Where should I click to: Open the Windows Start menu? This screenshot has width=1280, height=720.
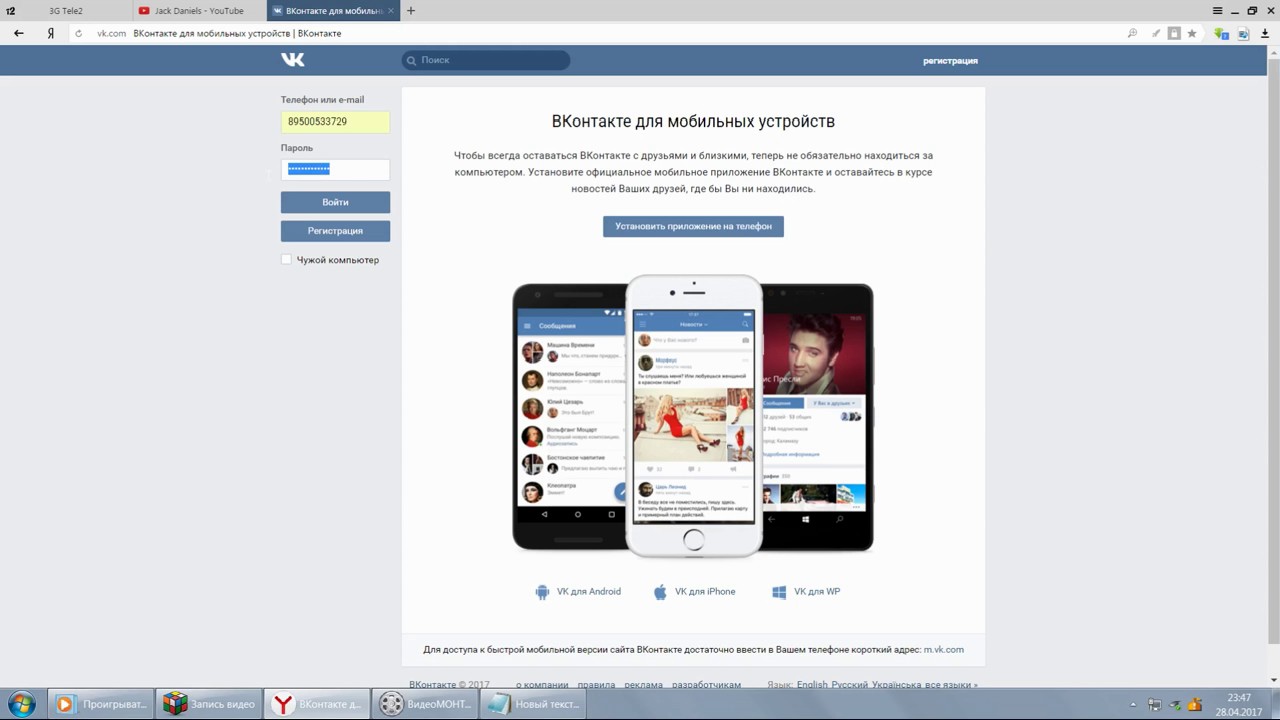click(21, 704)
